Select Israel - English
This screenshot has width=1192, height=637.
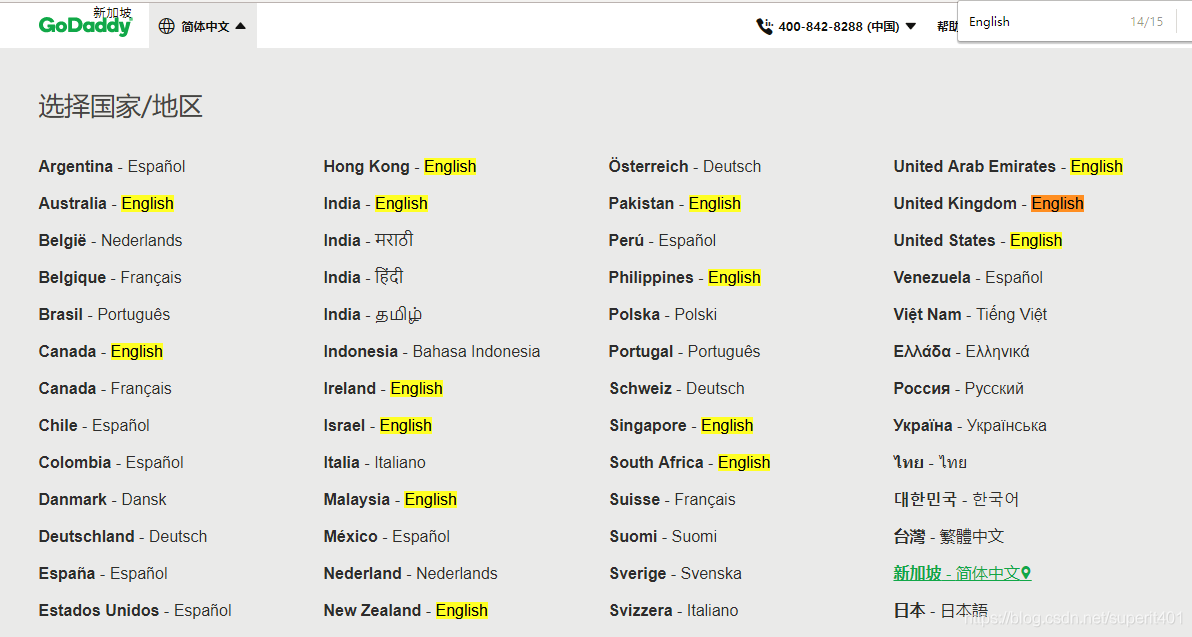pos(378,426)
